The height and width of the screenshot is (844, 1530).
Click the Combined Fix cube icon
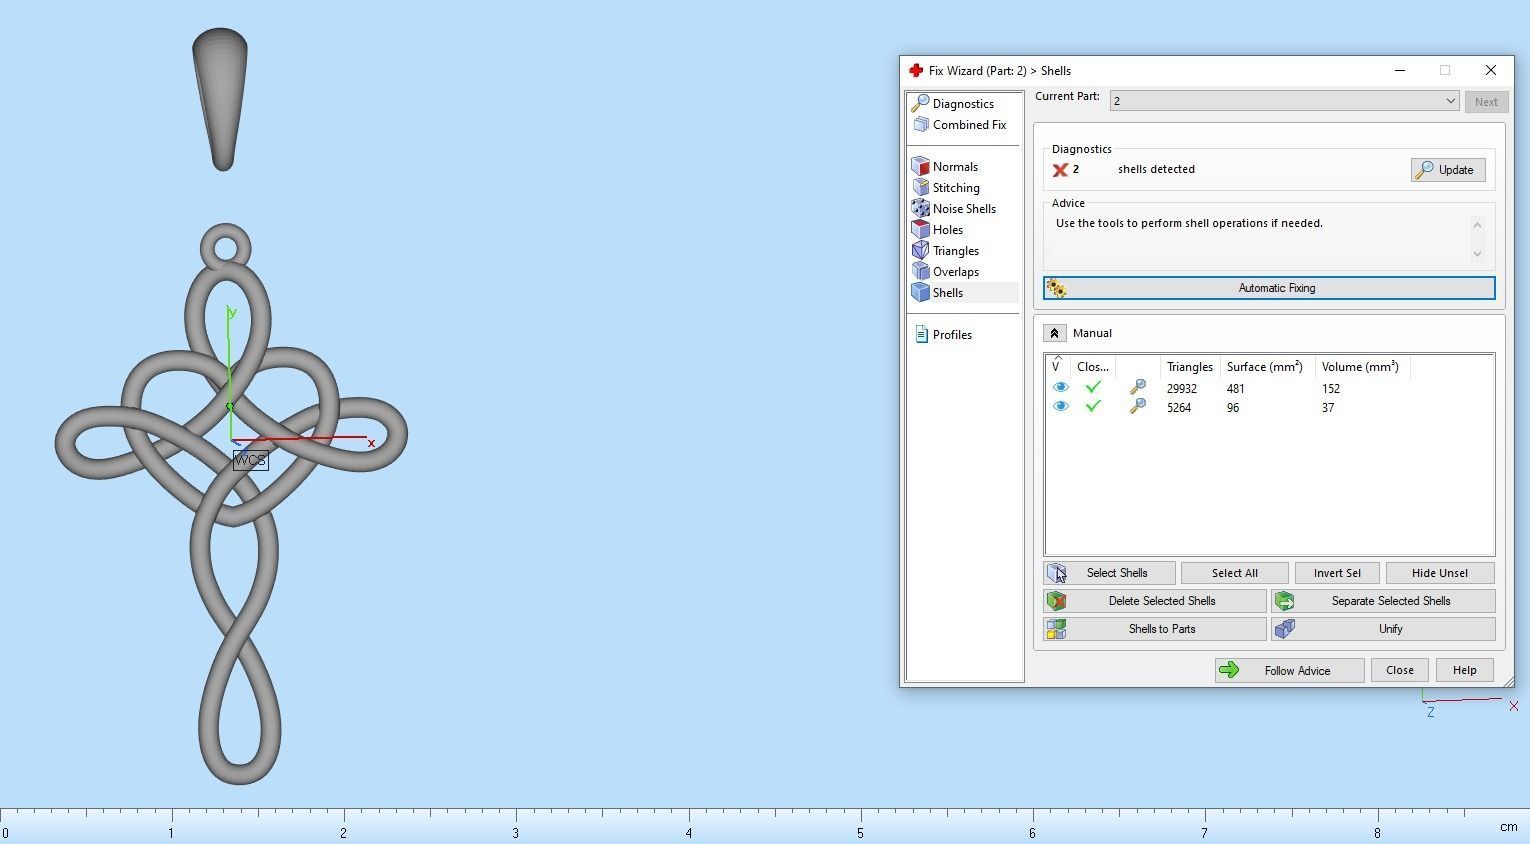920,125
